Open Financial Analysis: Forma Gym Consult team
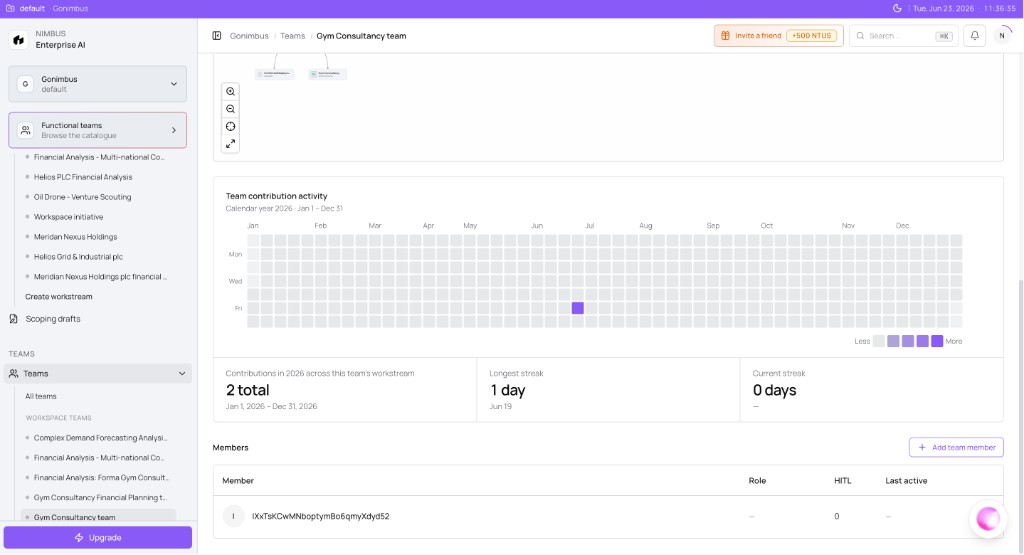This screenshot has height=555, width=1024. tap(101, 477)
